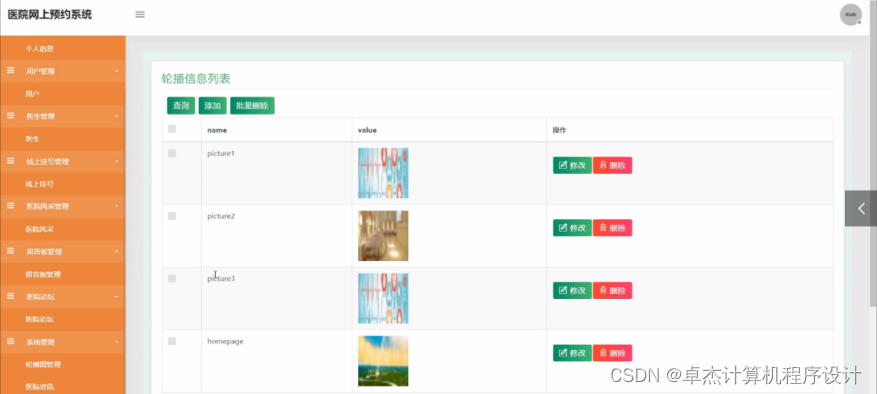The width and height of the screenshot is (877, 394).
Task: Collapse the 医院风采管理 group arrow
Action: click(116, 206)
